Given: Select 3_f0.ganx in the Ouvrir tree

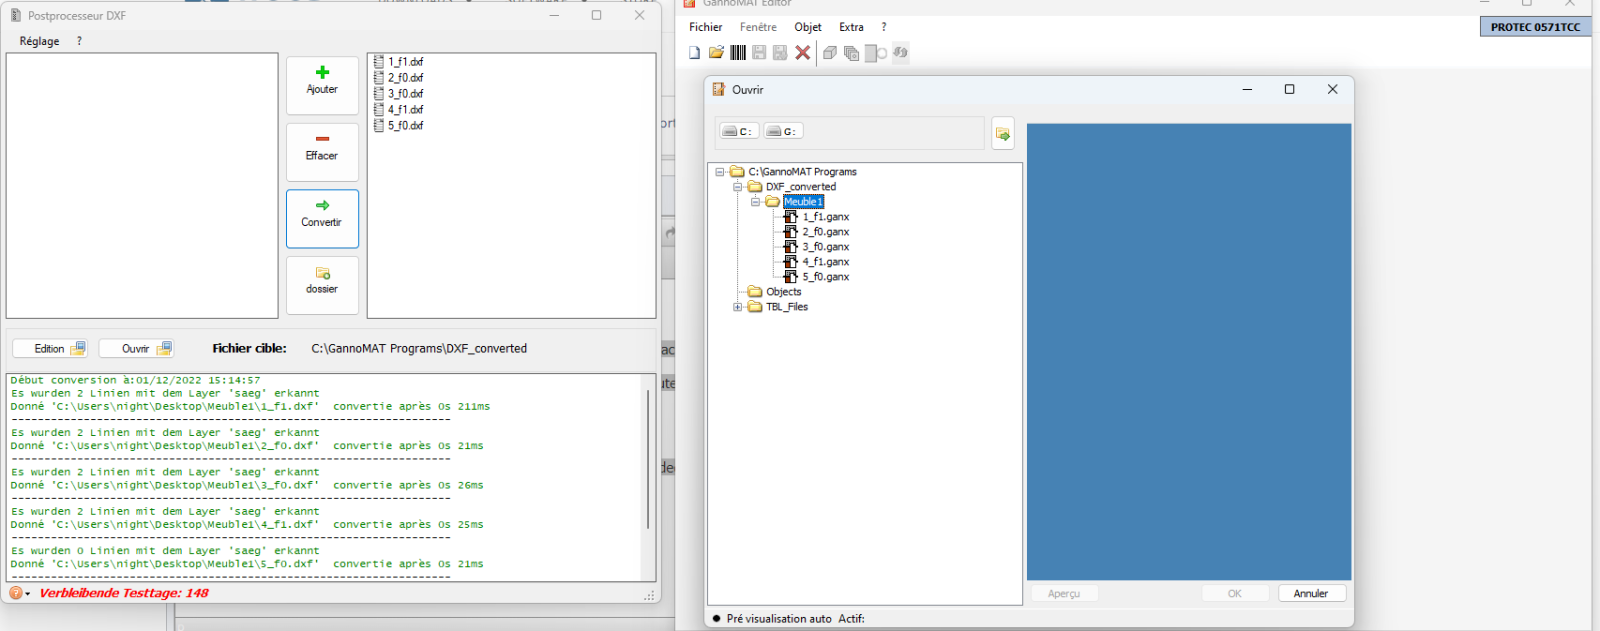Looking at the screenshot, I should click(825, 247).
